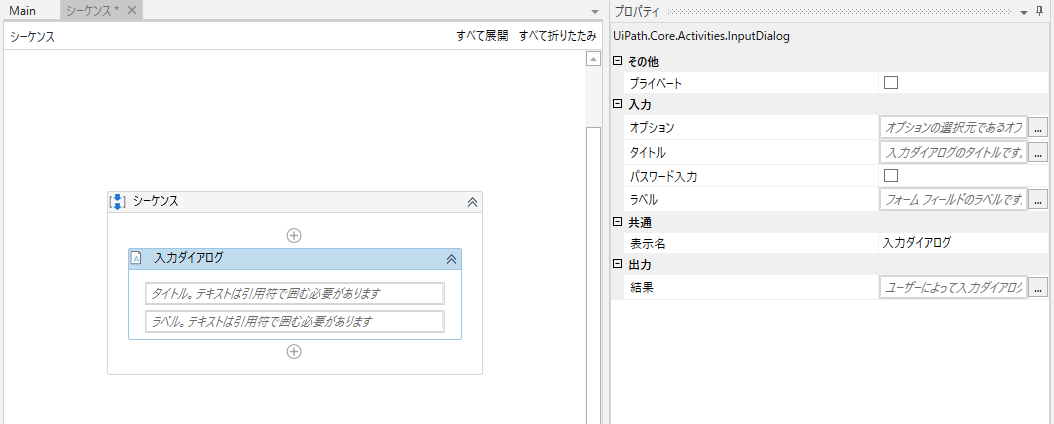
Task: Click the Input Dialog activity icon
Action: pyautogui.click(x=136, y=258)
